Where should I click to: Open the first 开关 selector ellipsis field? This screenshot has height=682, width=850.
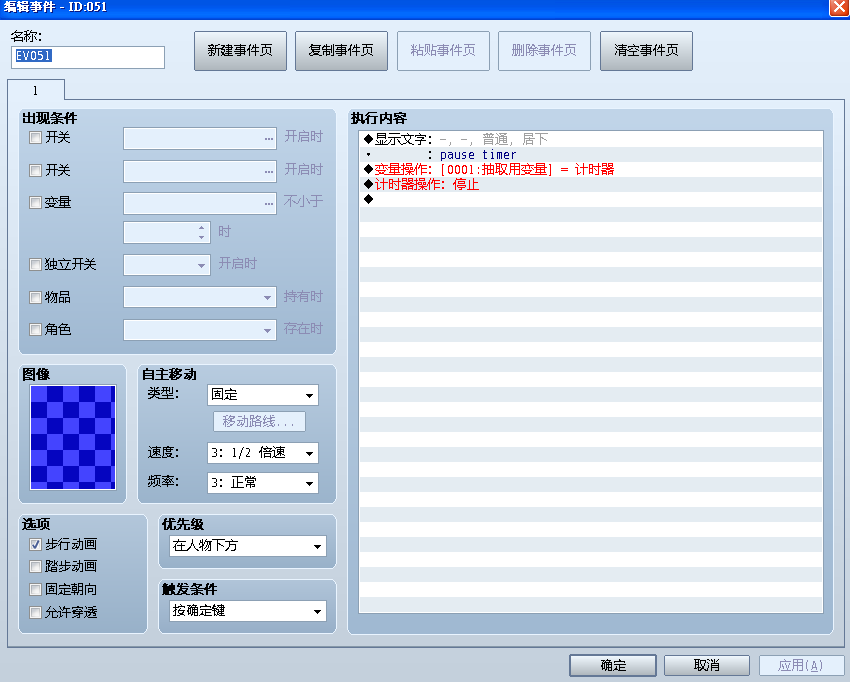coord(200,139)
